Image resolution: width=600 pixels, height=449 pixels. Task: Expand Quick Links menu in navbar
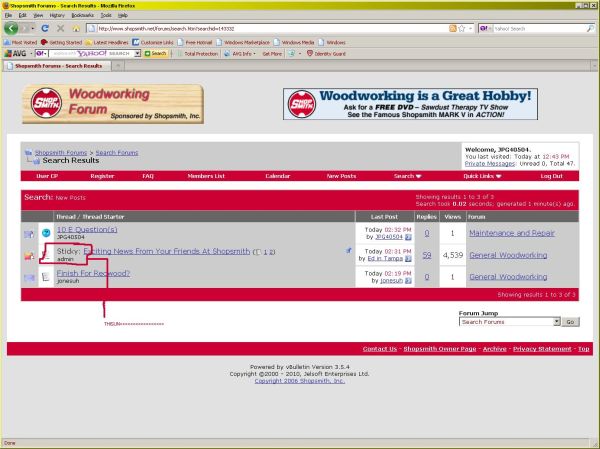482,176
